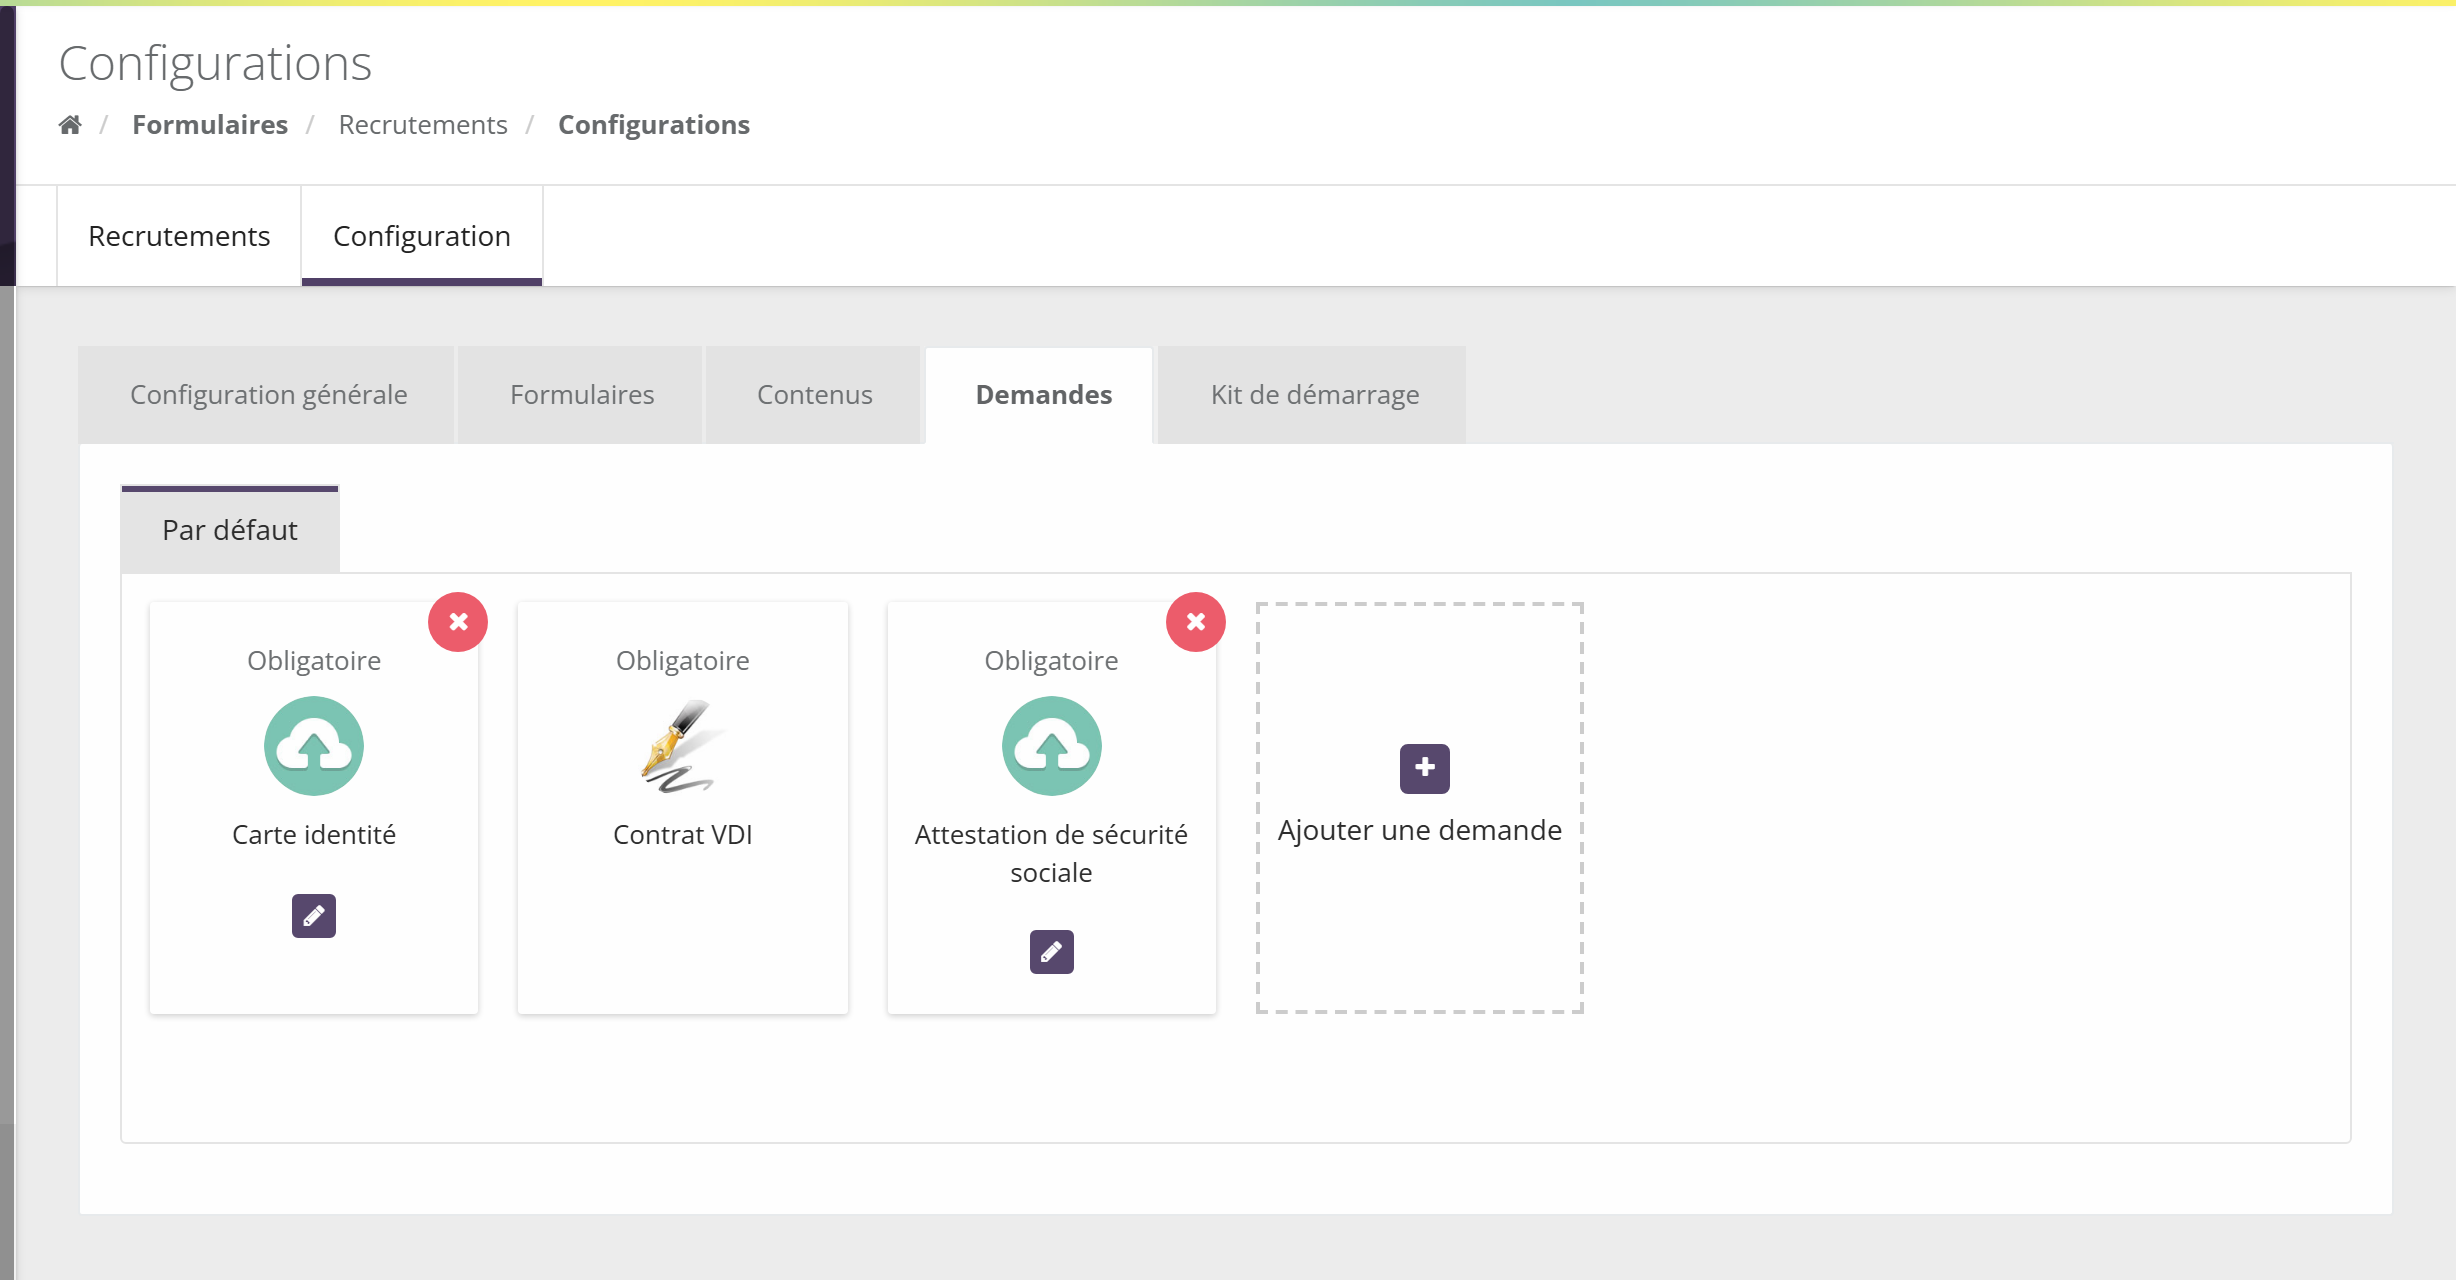Click the Configurations breadcrumb item

(x=654, y=125)
